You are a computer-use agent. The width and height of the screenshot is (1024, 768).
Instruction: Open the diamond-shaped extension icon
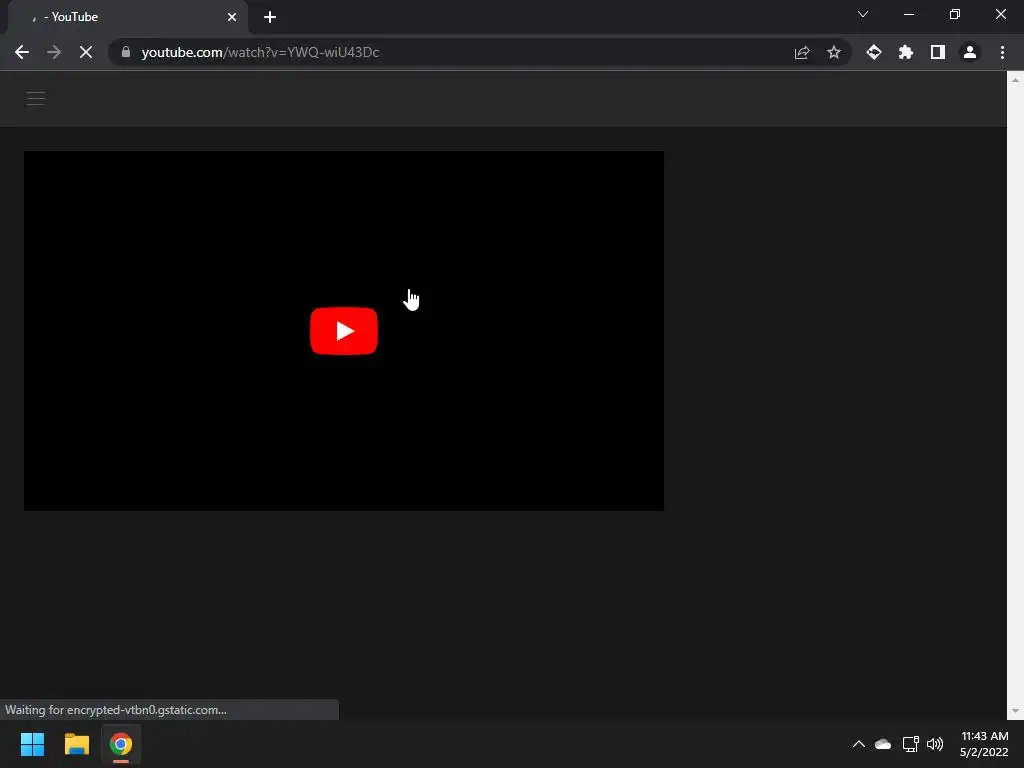tap(874, 52)
